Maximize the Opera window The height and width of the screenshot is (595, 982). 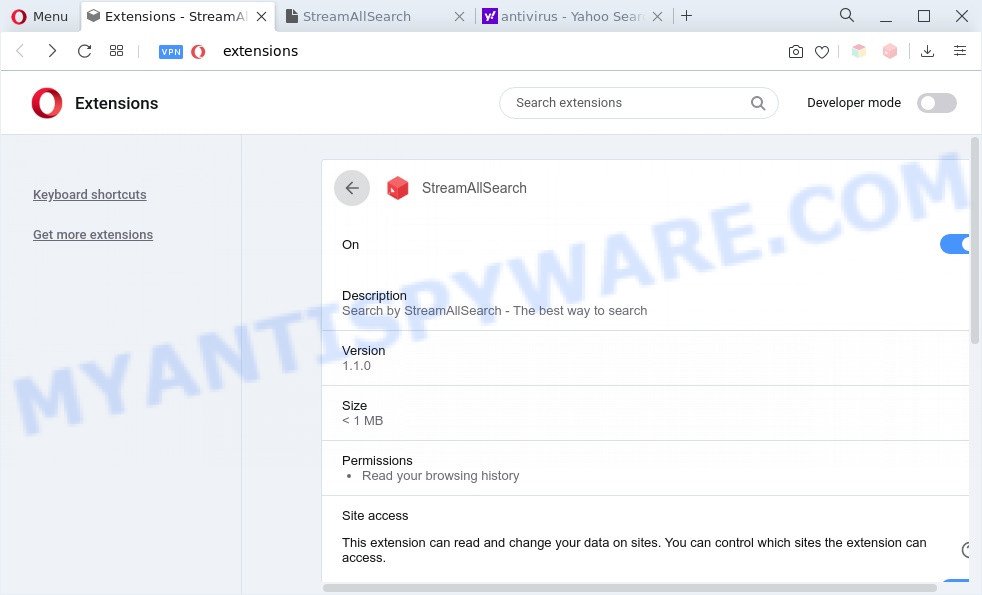point(924,16)
